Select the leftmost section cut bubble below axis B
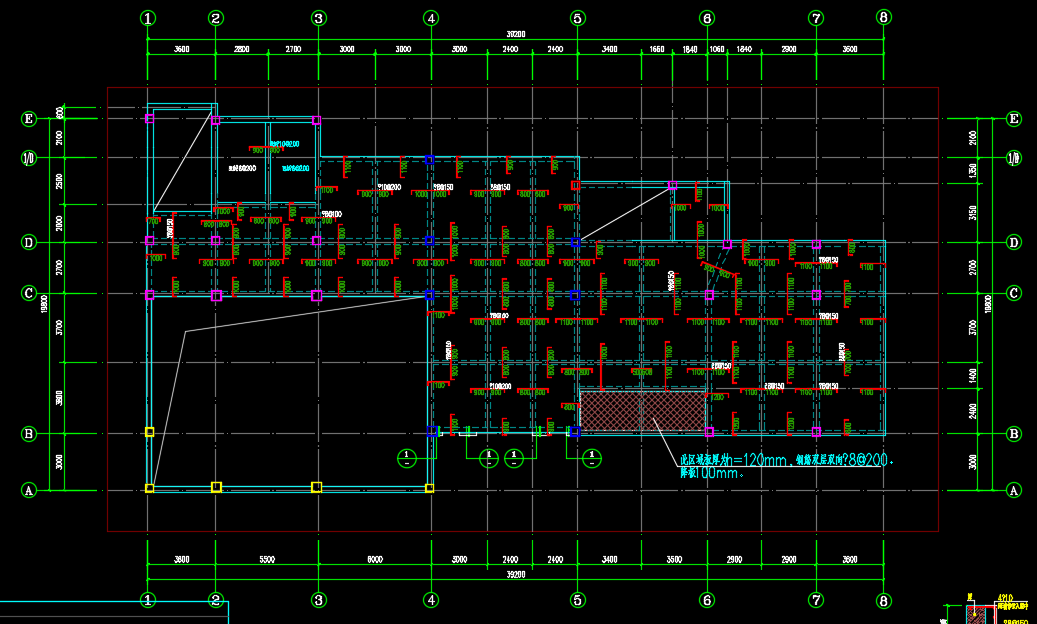Viewport: 1037px width, 624px height. pyautogui.click(x=407, y=458)
